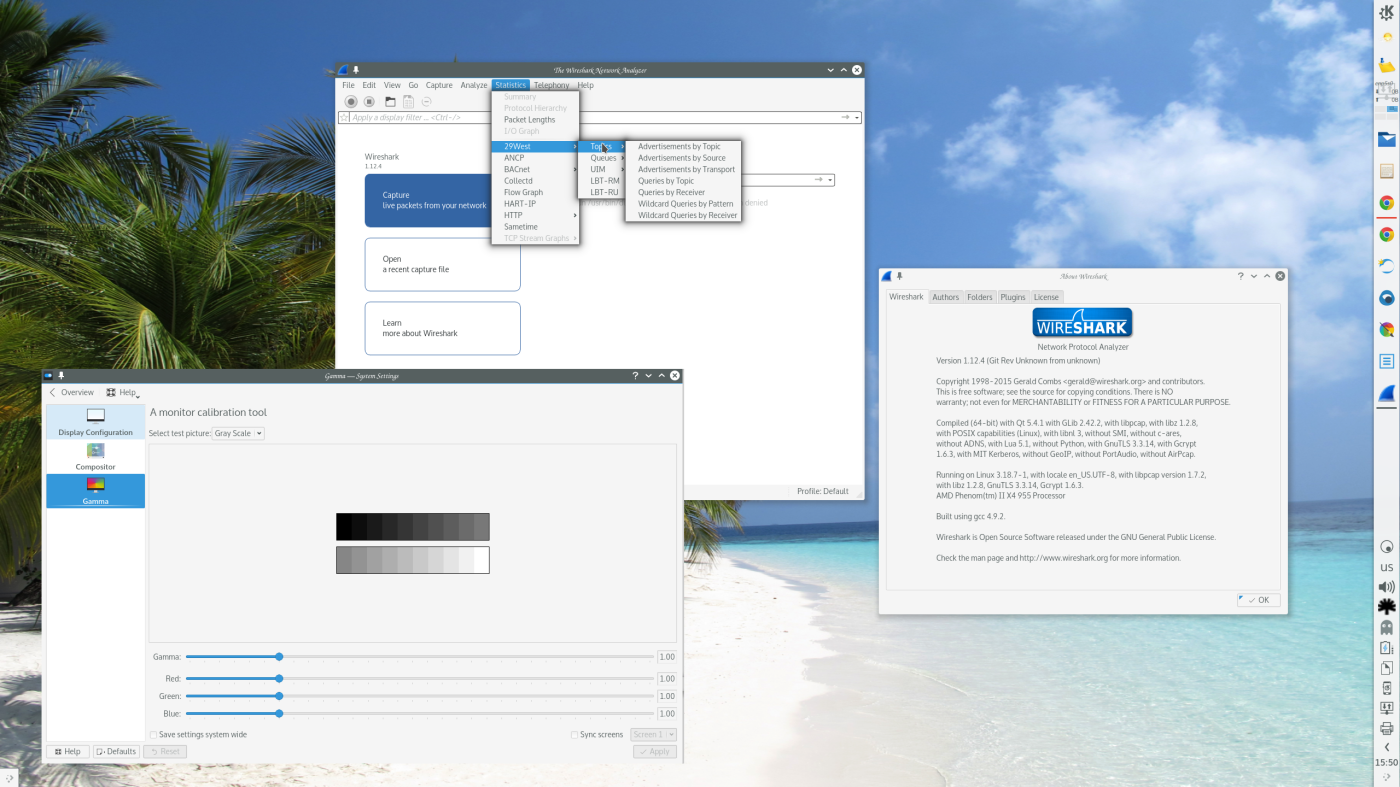Viewport: 1400px width, 787px height.
Task: Expand the HTTP submenu
Action: (x=535, y=215)
